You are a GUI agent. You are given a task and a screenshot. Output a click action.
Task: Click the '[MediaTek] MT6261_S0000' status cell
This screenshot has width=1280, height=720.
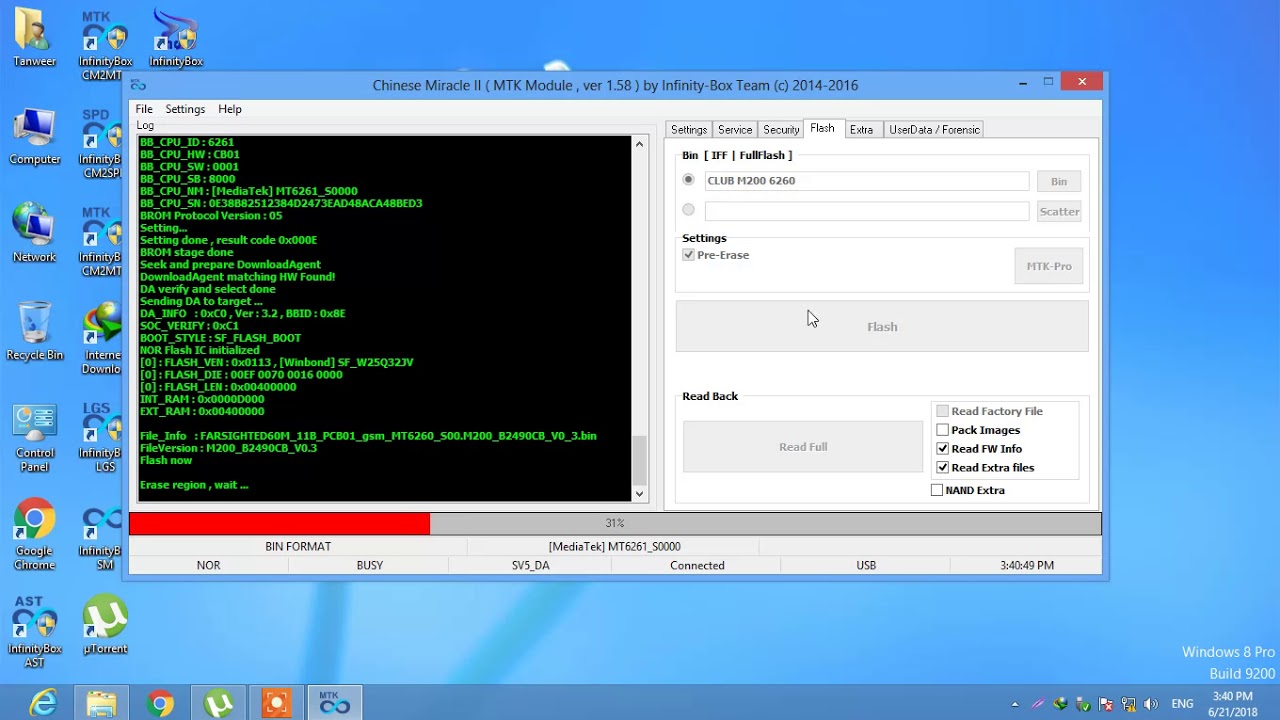(614, 547)
